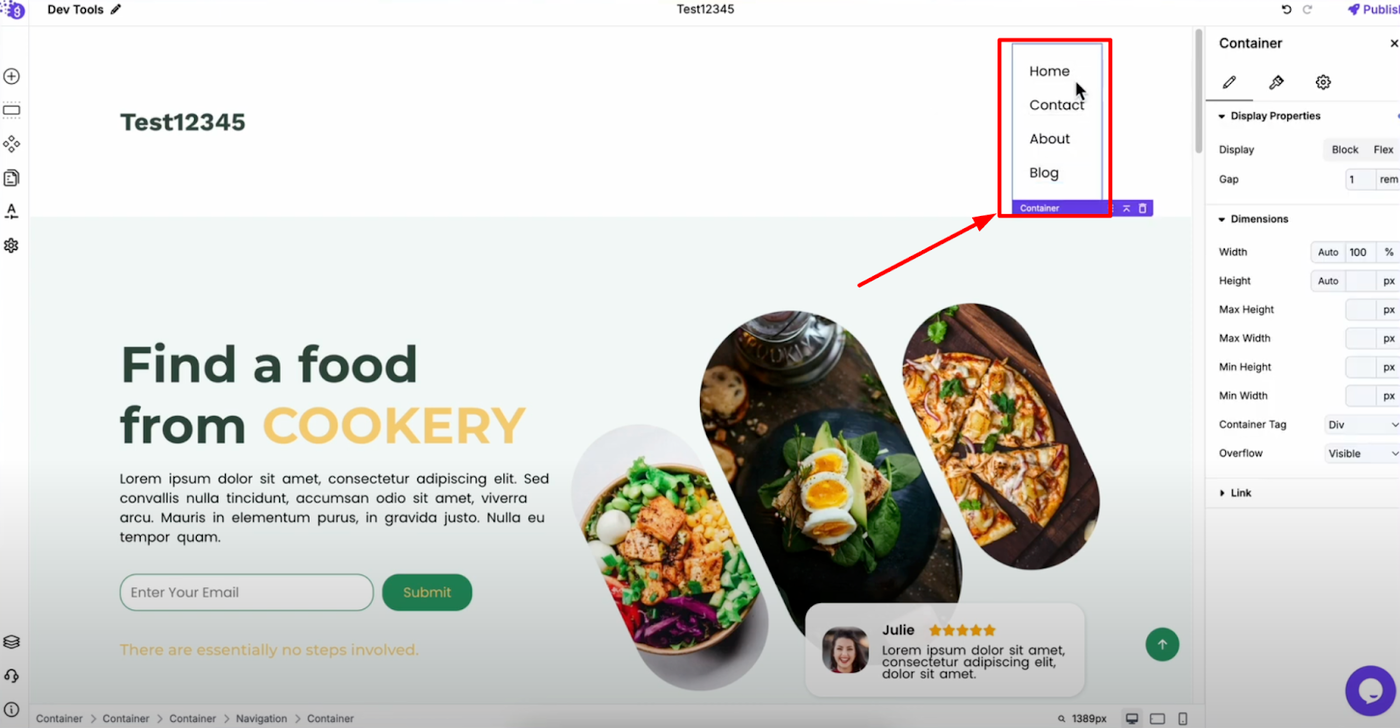Switch to the style brush tab
The height and width of the screenshot is (728, 1400).
coord(1276,82)
